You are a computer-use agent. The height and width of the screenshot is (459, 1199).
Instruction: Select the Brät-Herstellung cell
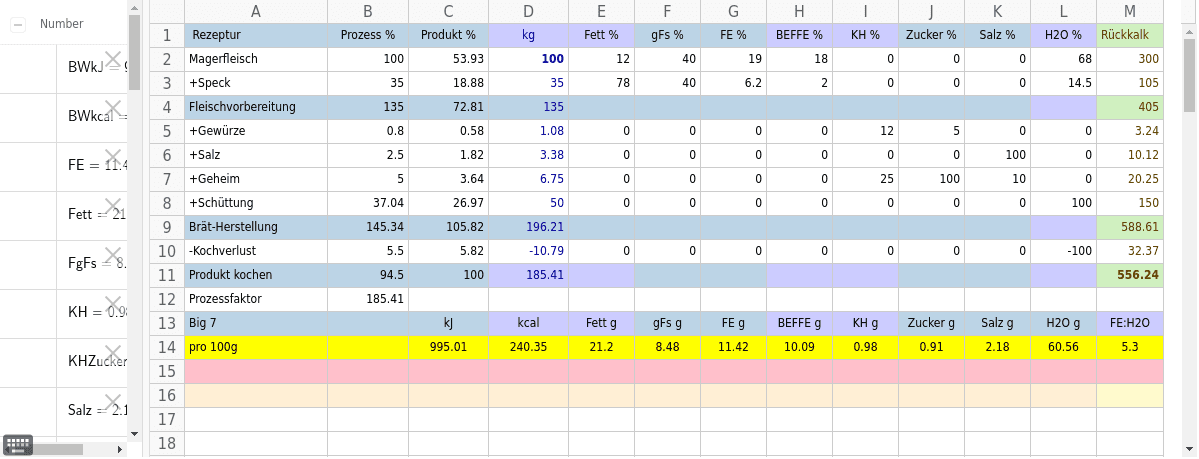(255, 227)
